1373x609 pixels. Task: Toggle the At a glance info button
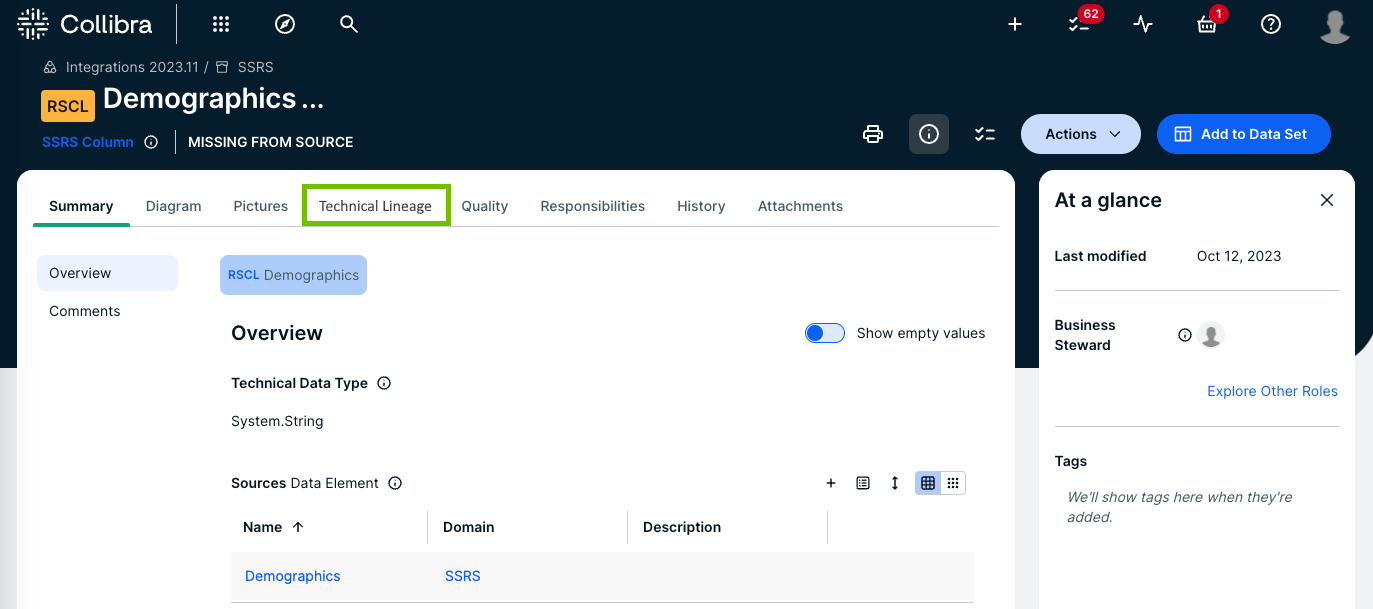coord(929,134)
